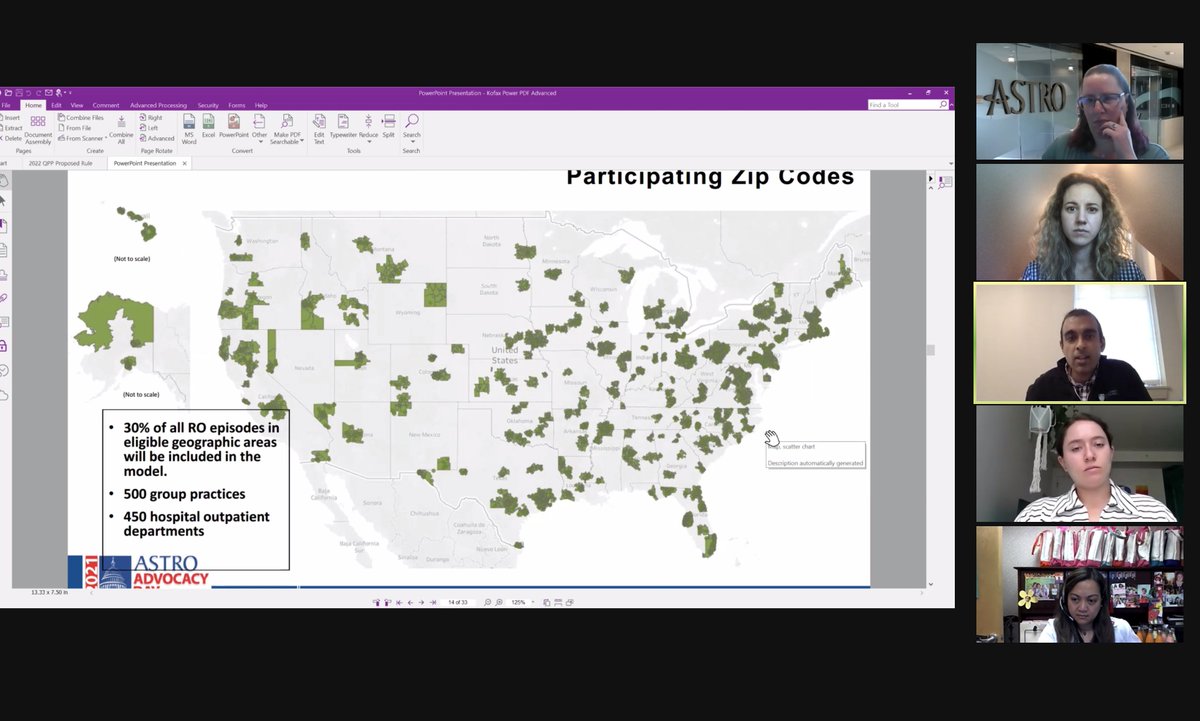Switch to the View ribbon tab
Screen dimensions: 1200x721
click(x=77, y=105)
